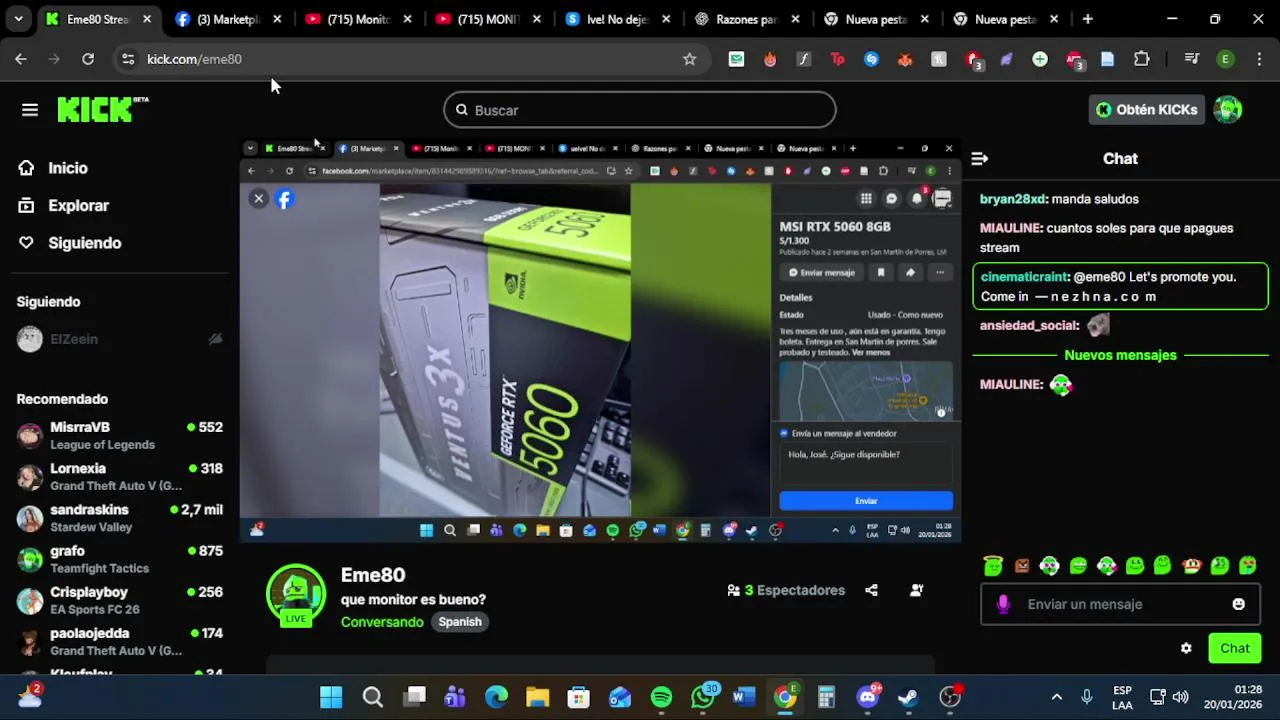Go to Inicio in the sidebar
The width and height of the screenshot is (1280, 720).
coord(68,168)
